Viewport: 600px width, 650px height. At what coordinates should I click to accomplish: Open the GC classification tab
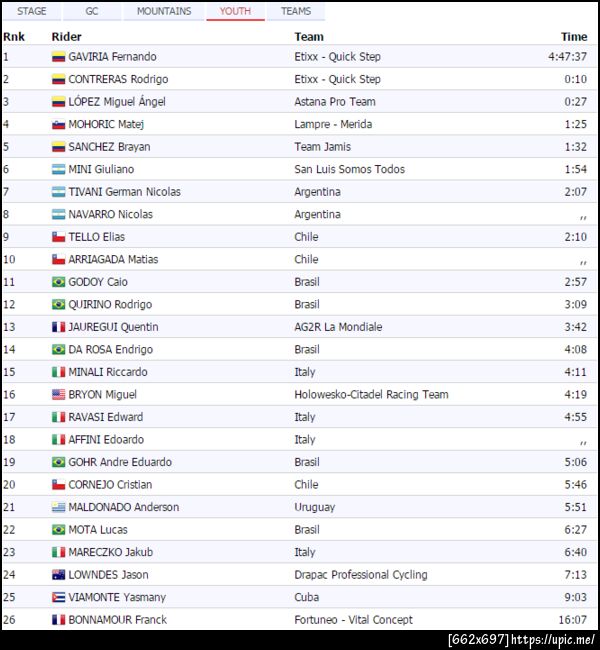pyautogui.click(x=91, y=11)
